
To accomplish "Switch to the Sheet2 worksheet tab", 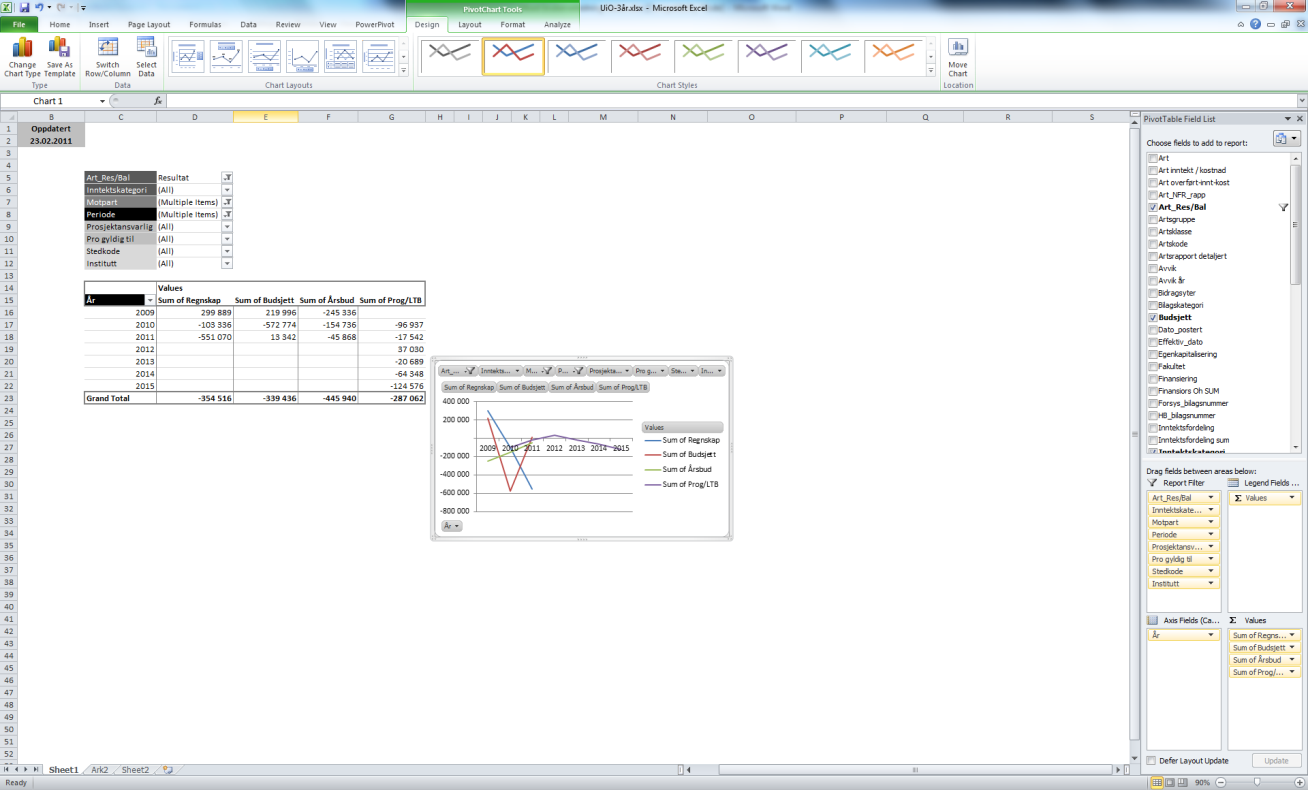I will (x=135, y=770).
